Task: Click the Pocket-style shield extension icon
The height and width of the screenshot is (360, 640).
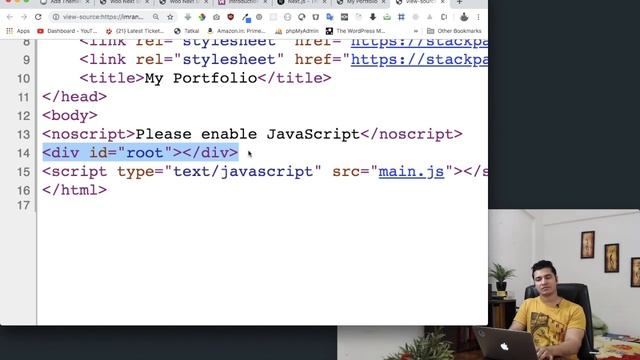Action: 316,17
